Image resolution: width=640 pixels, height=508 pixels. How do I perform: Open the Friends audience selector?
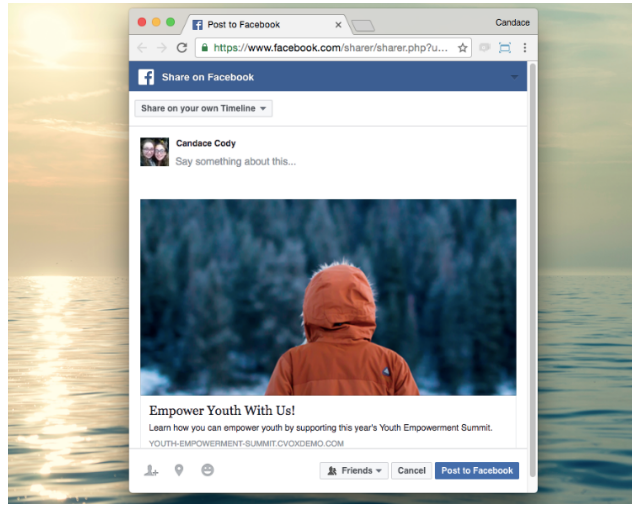point(354,470)
